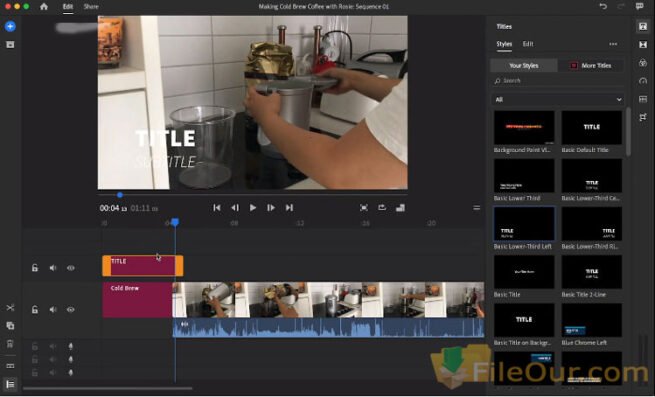Click the Redo arrow icon
655x397 pixels.
621,6
